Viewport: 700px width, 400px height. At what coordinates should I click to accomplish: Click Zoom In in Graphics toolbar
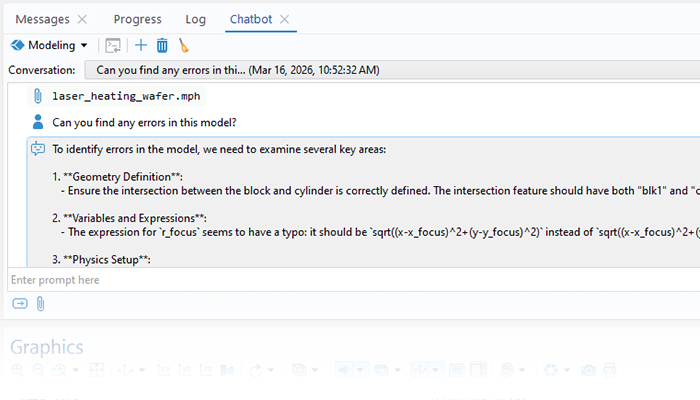point(17,370)
